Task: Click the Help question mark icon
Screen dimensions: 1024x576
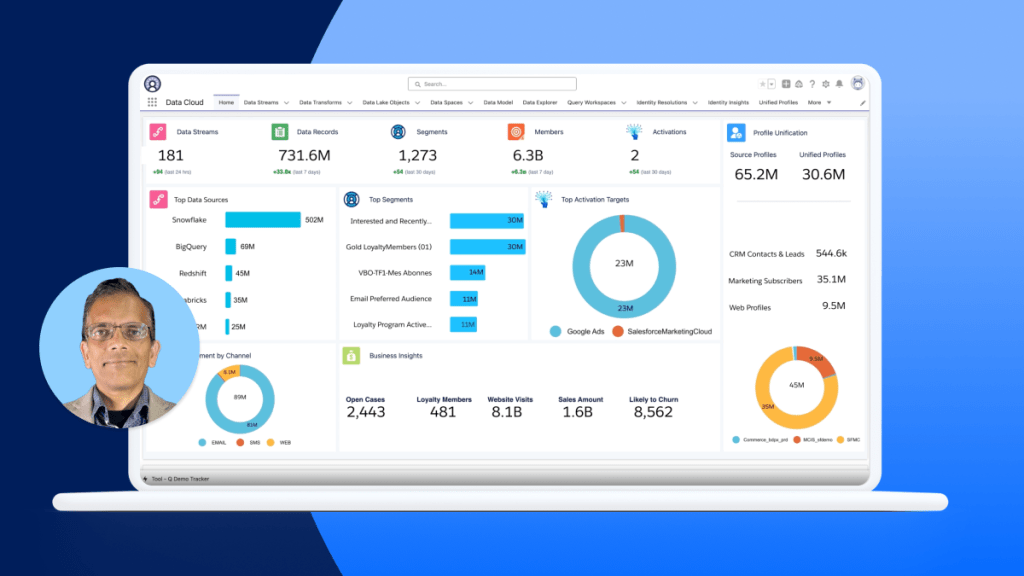Action: tap(811, 83)
